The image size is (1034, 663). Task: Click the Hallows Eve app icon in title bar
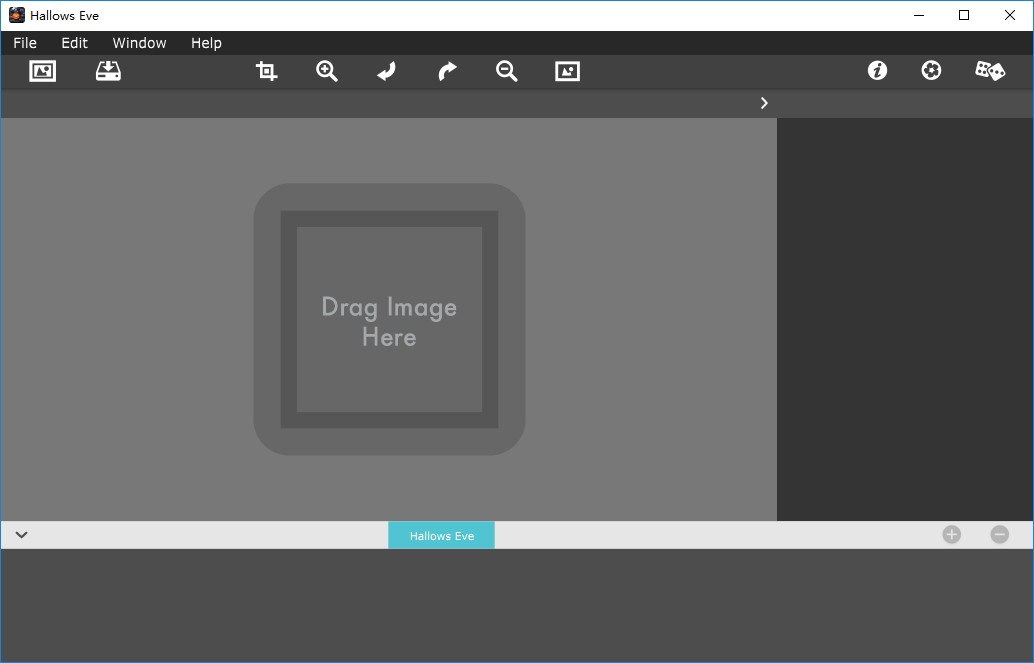pyautogui.click(x=16, y=15)
